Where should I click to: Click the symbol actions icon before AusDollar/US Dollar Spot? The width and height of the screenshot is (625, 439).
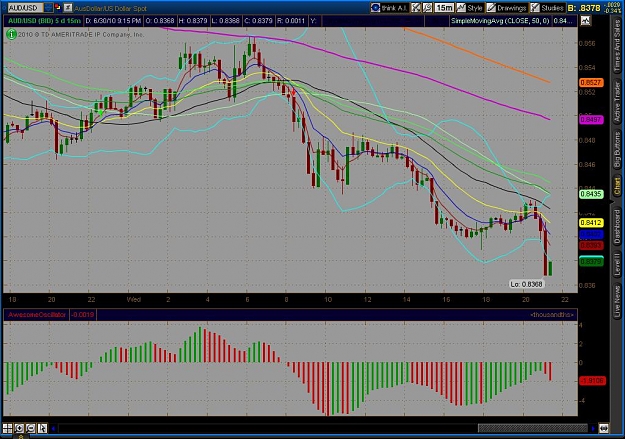click(68, 8)
